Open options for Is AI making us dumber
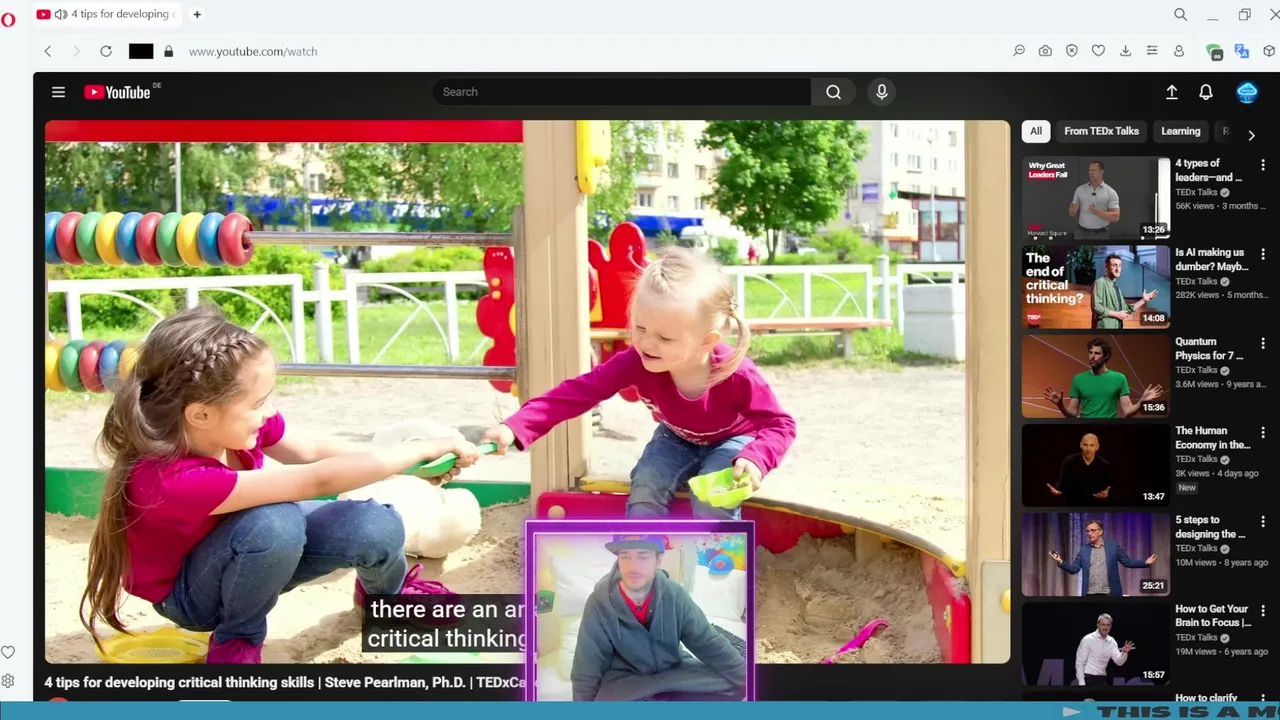The height and width of the screenshot is (720, 1280). click(x=1262, y=254)
